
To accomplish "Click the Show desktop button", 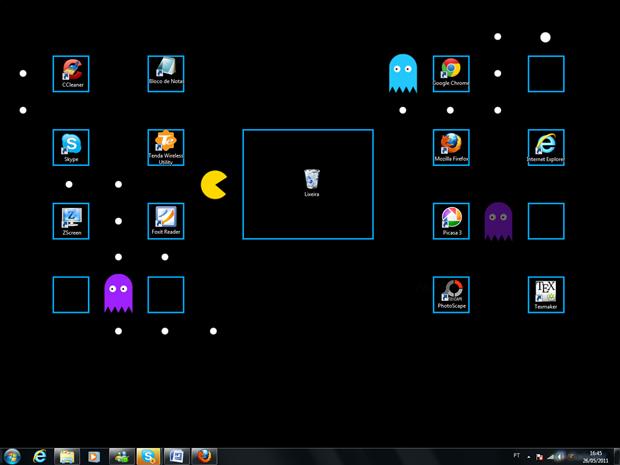I will 616,457.
